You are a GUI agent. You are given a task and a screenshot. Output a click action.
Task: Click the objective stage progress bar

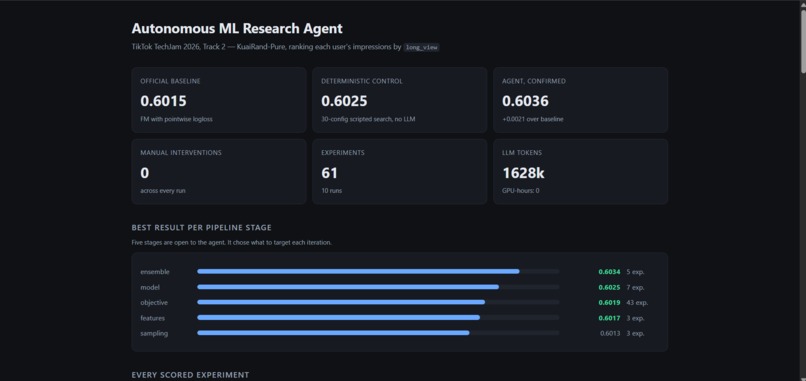[378, 302]
